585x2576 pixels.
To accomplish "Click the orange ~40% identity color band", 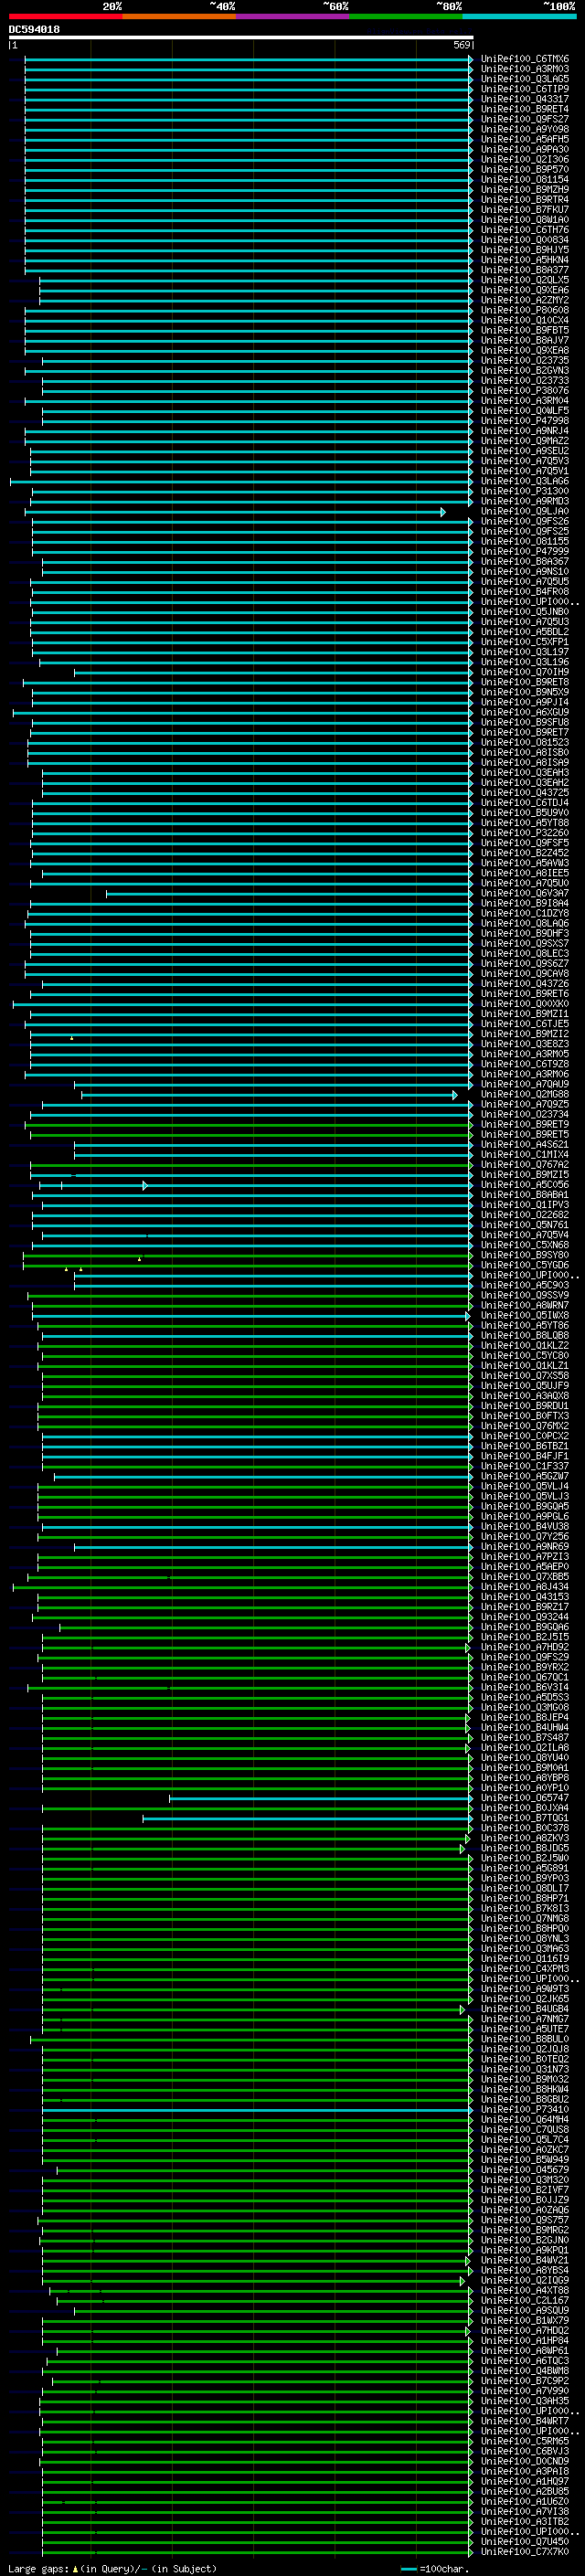I will [x=179, y=16].
